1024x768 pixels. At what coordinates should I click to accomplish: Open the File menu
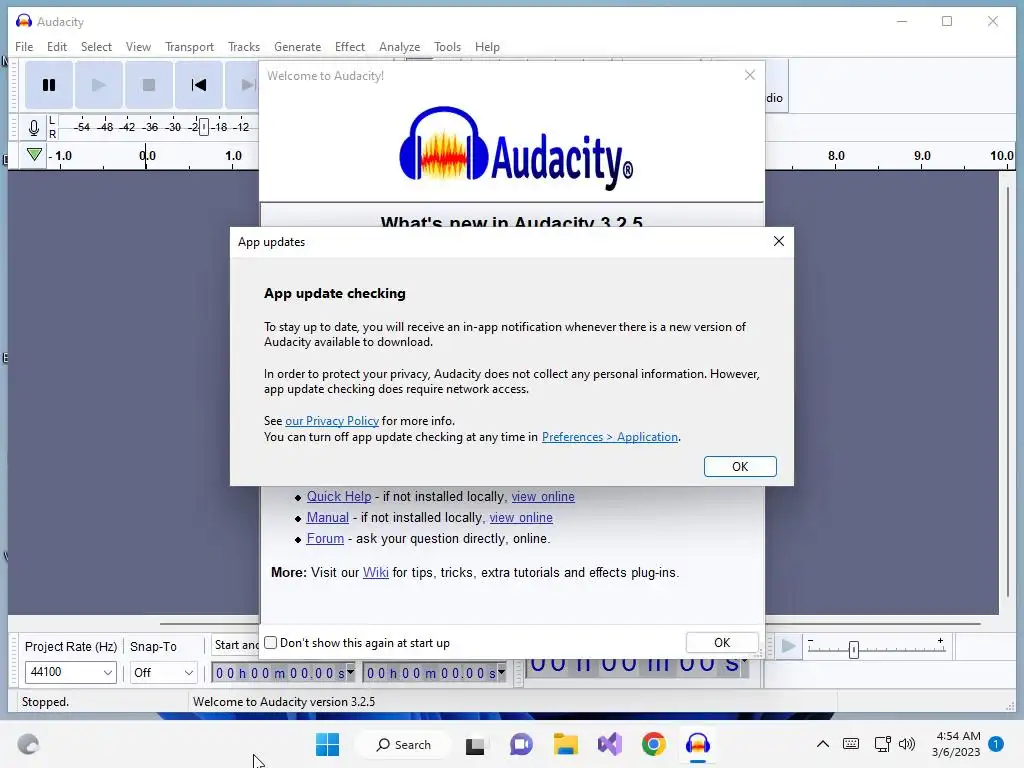pos(24,47)
